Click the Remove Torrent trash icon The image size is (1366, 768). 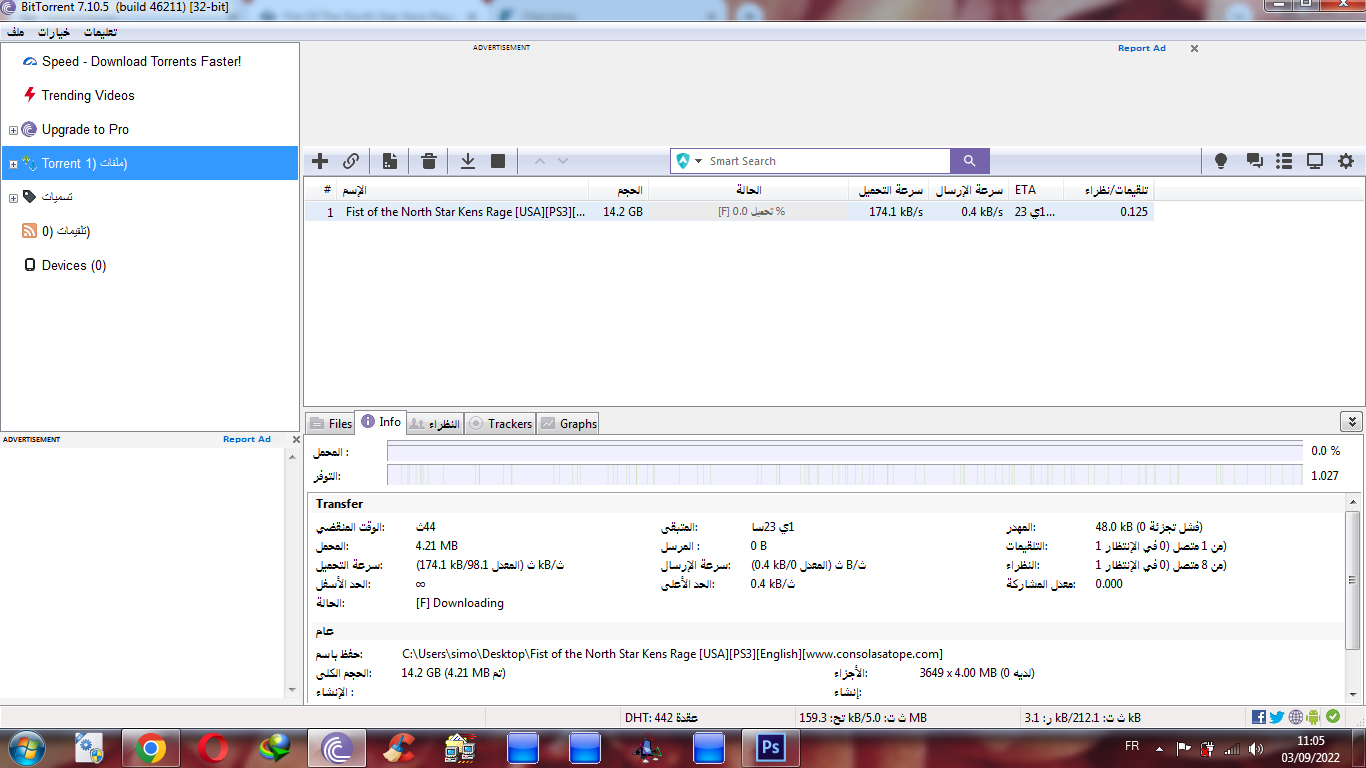(x=429, y=161)
